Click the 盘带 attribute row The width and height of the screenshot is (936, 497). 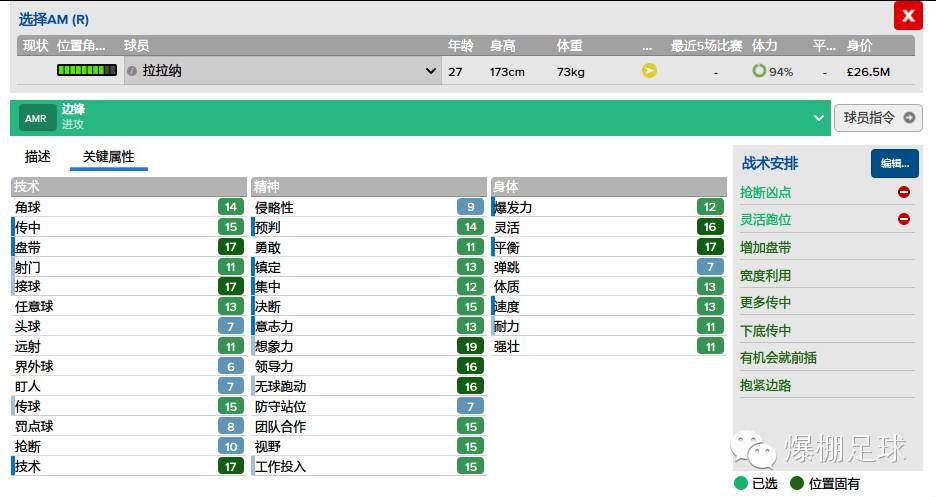(128, 247)
